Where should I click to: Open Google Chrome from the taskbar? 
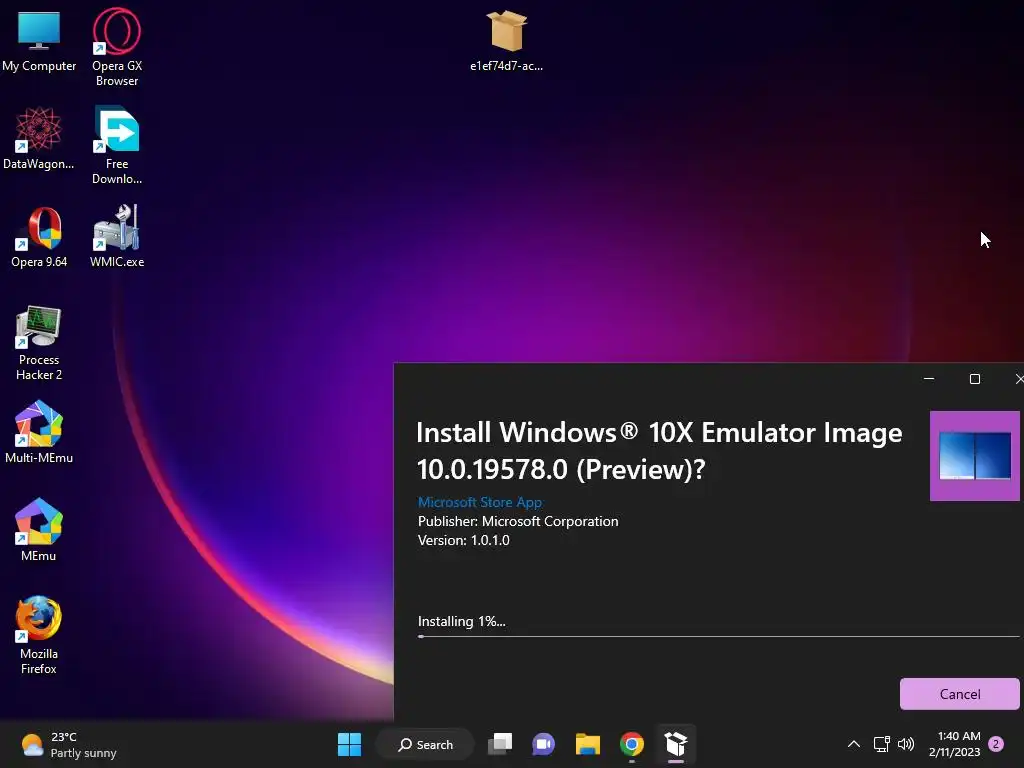(632, 744)
